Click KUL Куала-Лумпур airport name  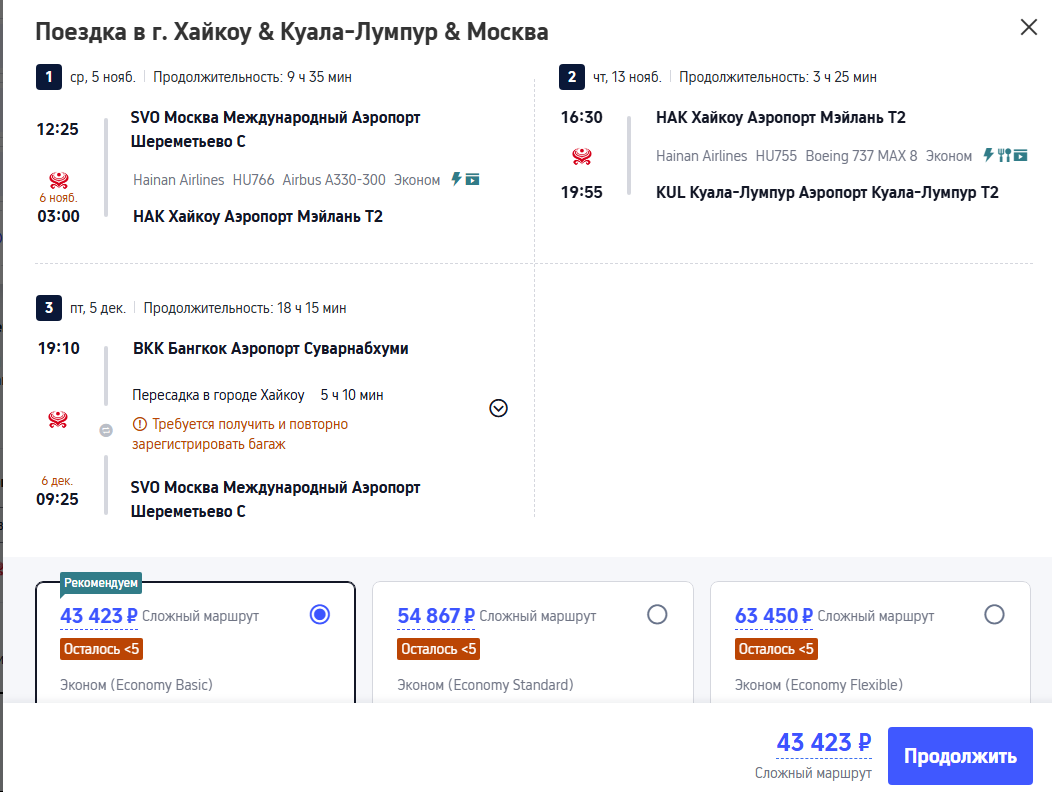click(x=827, y=193)
